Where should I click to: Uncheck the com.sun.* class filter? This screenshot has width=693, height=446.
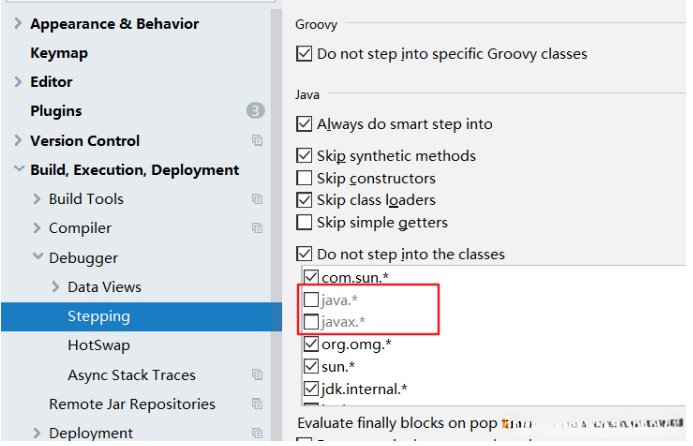(x=311, y=277)
